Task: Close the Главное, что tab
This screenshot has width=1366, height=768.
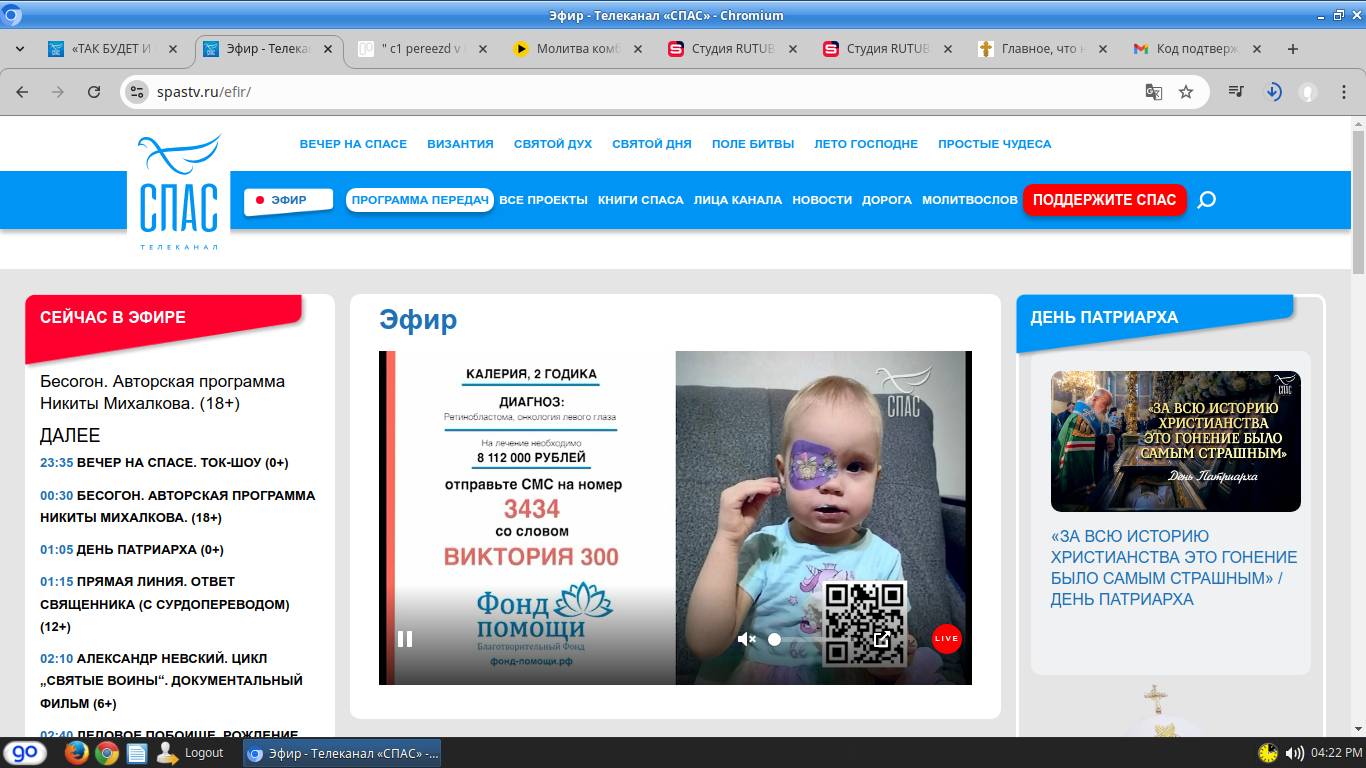Action: (x=1103, y=49)
